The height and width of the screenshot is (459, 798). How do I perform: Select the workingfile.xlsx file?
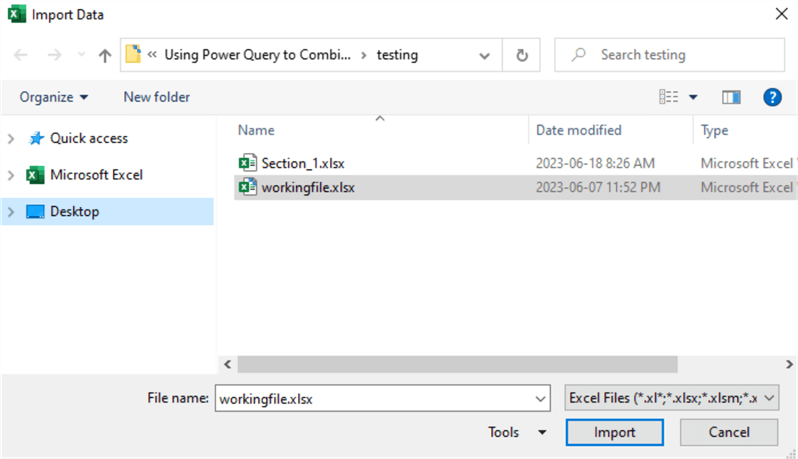pos(308,188)
